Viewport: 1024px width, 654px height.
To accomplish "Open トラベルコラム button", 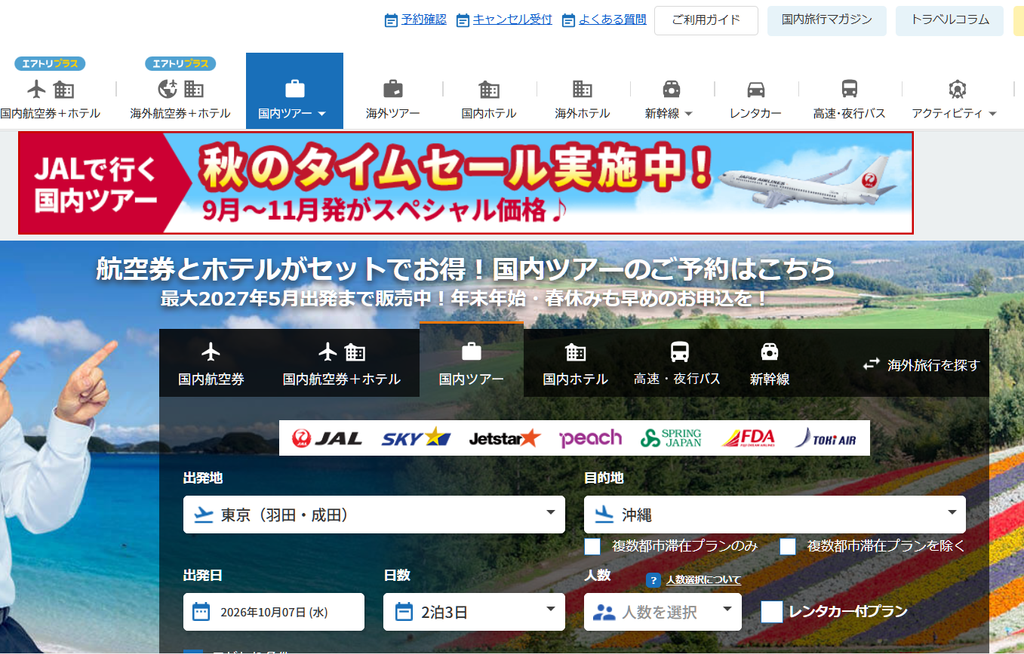I will pyautogui.click(x=950, y=20).
